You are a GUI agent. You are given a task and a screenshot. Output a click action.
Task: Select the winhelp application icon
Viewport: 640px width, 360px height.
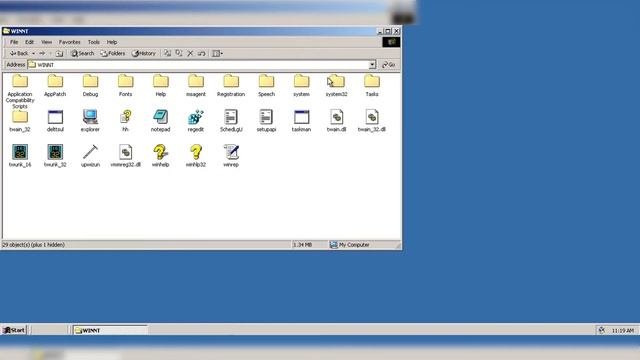pos(161,152)
